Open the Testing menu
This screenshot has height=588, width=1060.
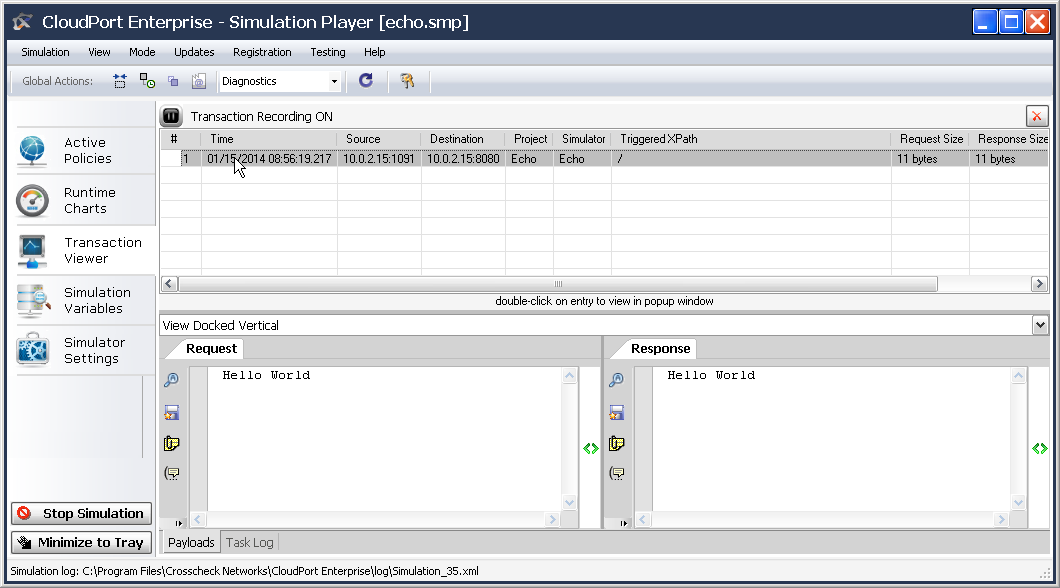coord(328,52)
